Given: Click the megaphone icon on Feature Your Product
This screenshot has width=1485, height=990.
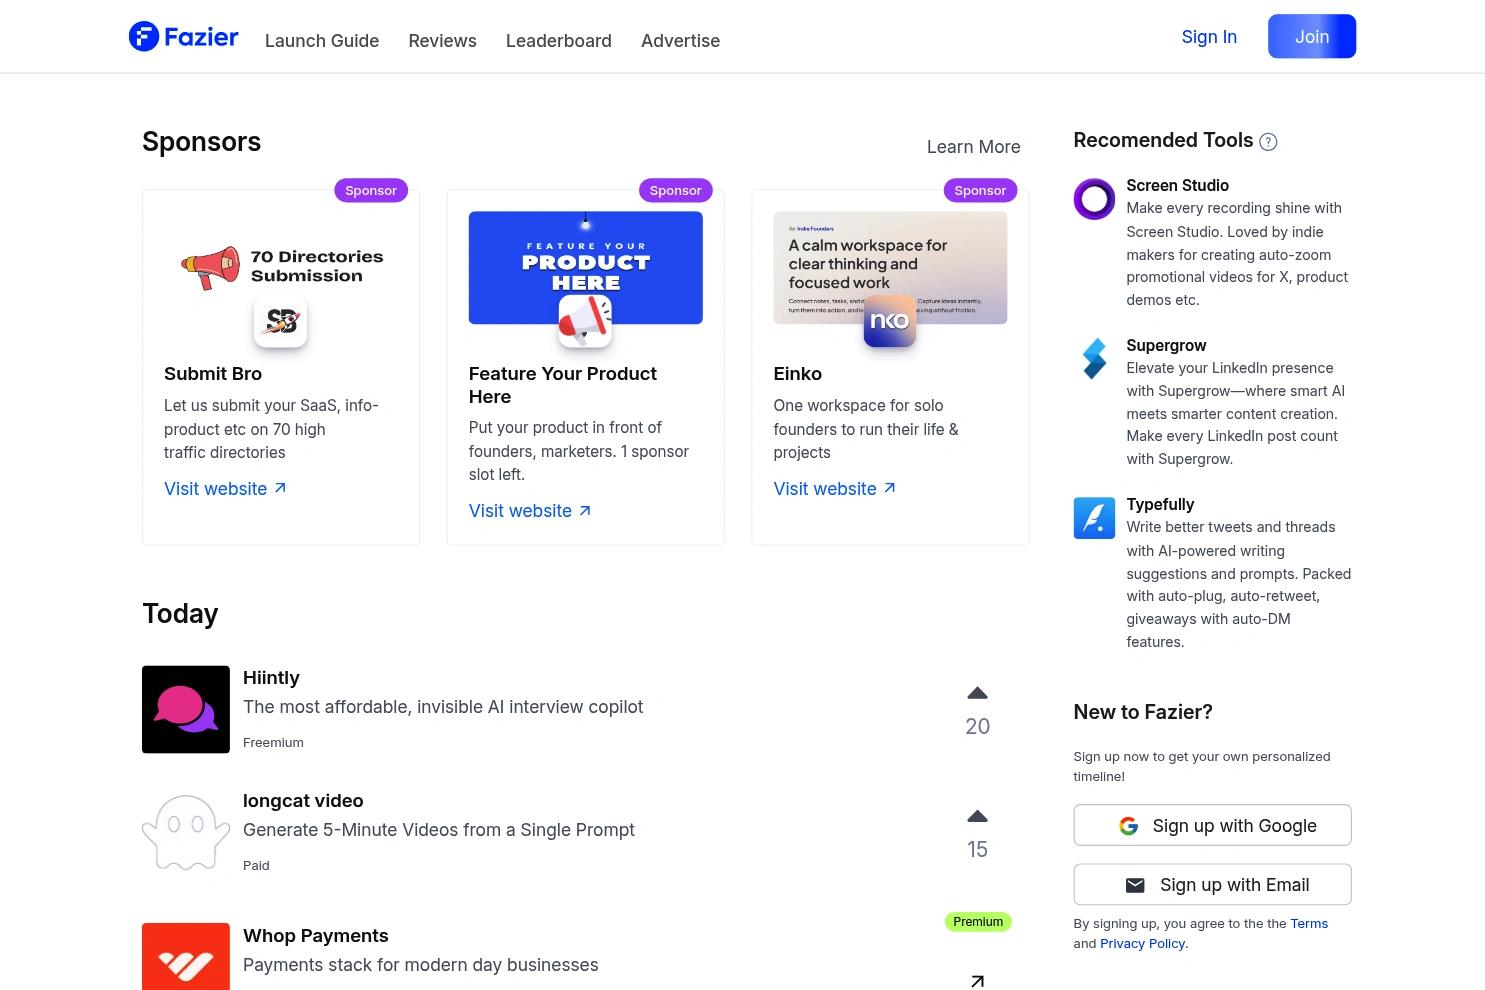Looking at the screenshot, I should (x=585, y=322).
